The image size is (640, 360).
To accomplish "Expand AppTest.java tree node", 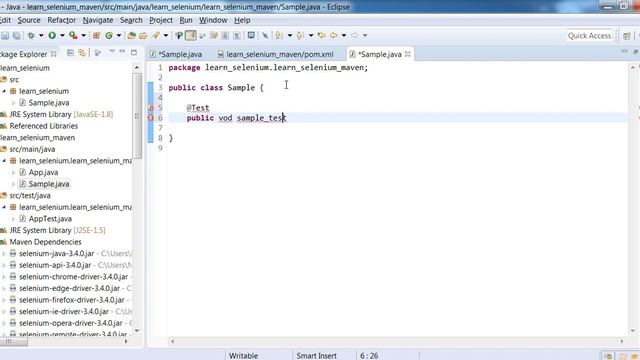I will pos(13,219).
